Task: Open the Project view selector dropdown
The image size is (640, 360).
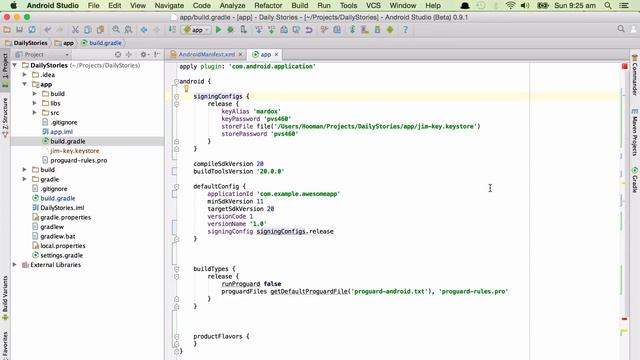Action: coord(42,54)
